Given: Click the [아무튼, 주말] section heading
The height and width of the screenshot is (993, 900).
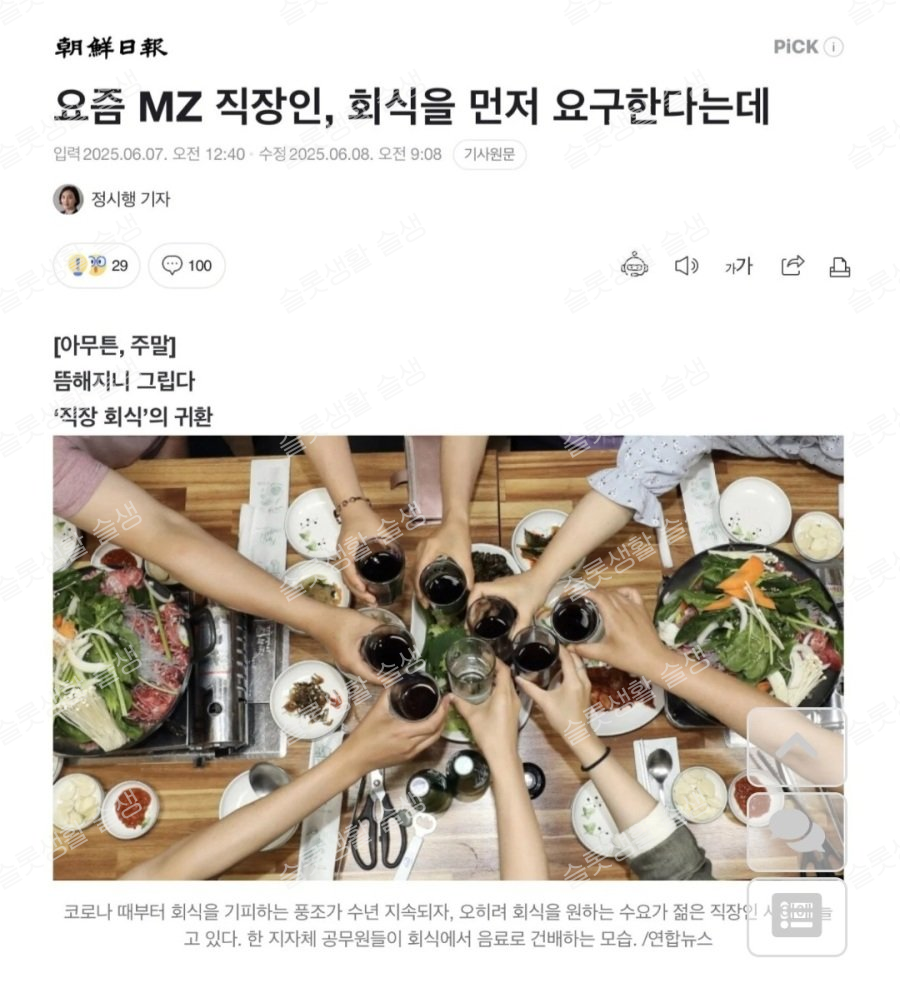Looking at the screenshot, I should (115, 346).
